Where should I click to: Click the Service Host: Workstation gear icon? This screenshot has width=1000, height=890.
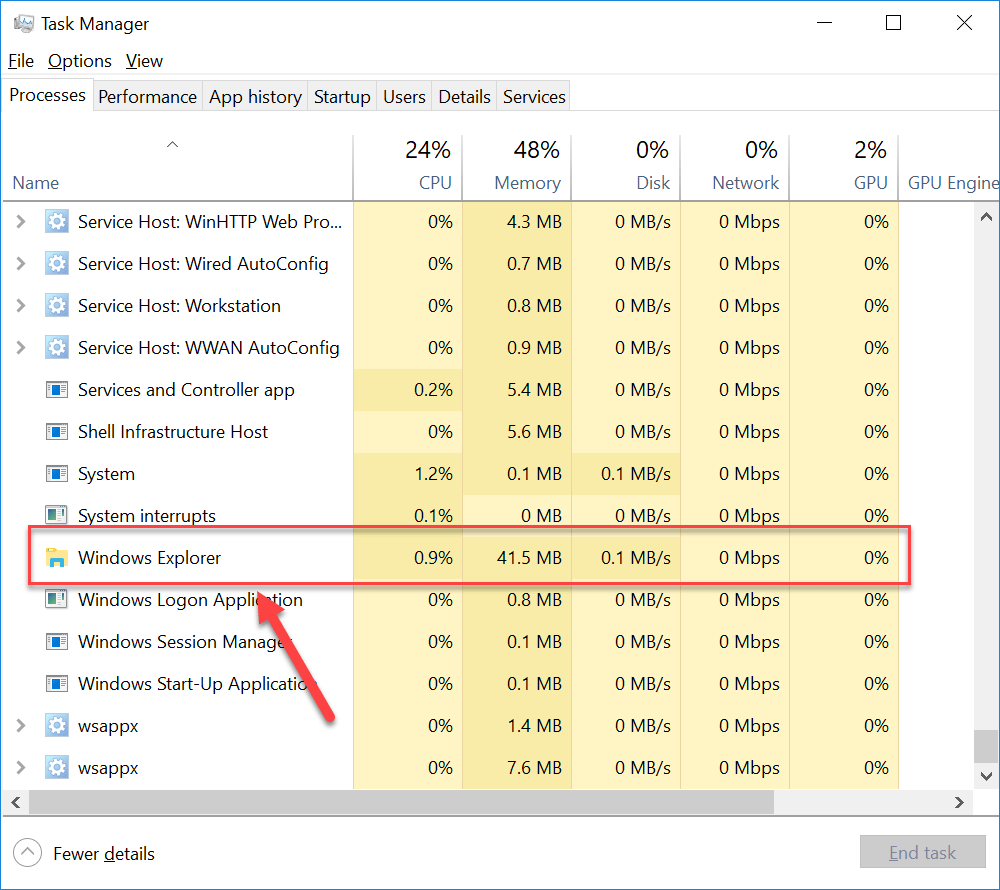click(57, 306)
